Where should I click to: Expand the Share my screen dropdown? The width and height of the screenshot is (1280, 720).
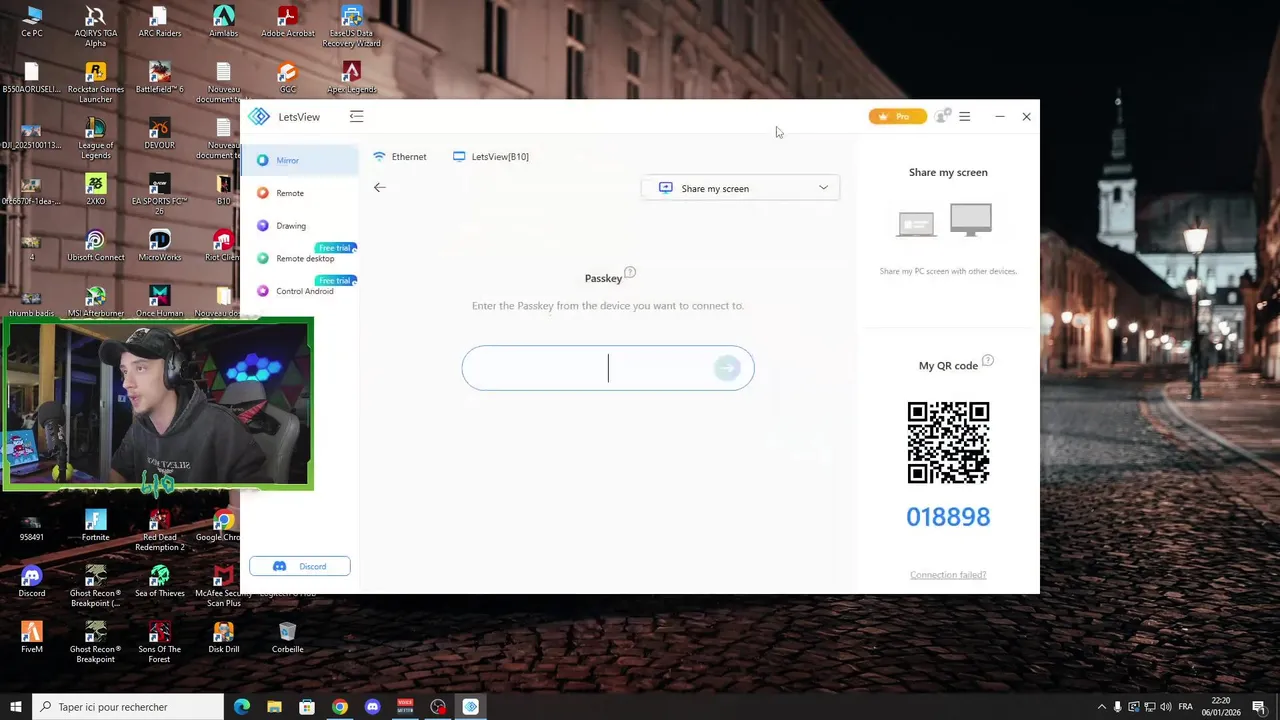click(740, 188)
